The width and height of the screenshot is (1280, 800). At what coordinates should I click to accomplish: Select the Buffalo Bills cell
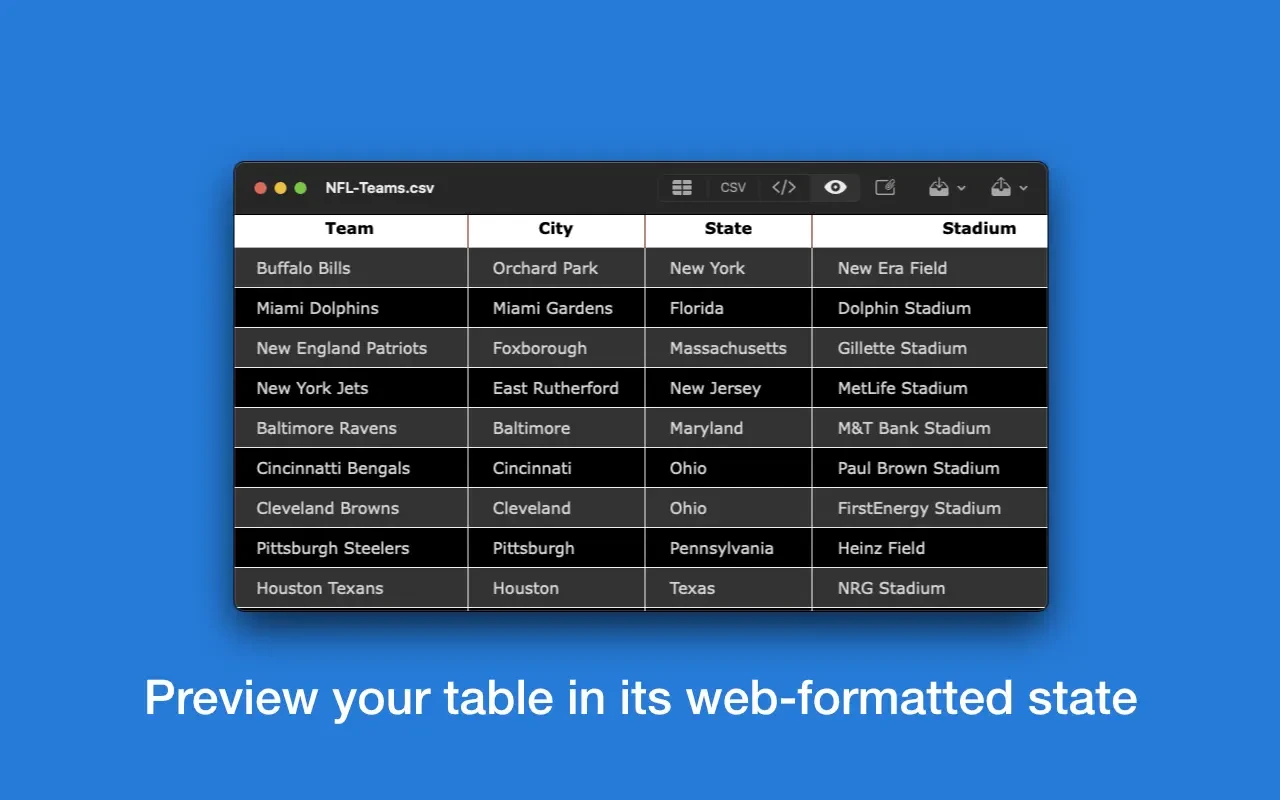pyautogui.click(x=303, y=268)
